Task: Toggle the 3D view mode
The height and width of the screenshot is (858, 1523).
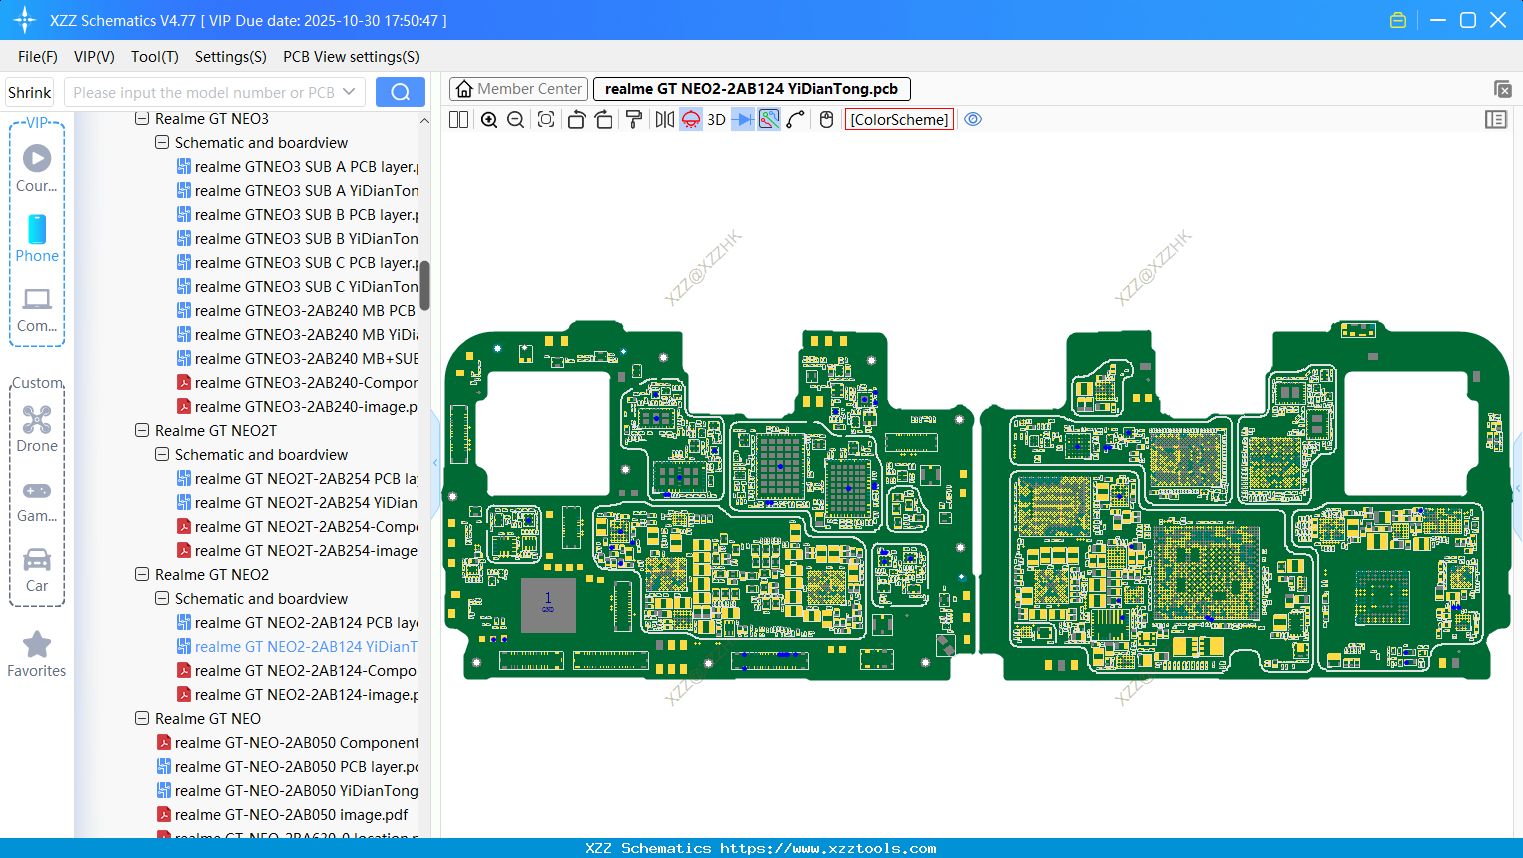Action: (x=716, y=120)
